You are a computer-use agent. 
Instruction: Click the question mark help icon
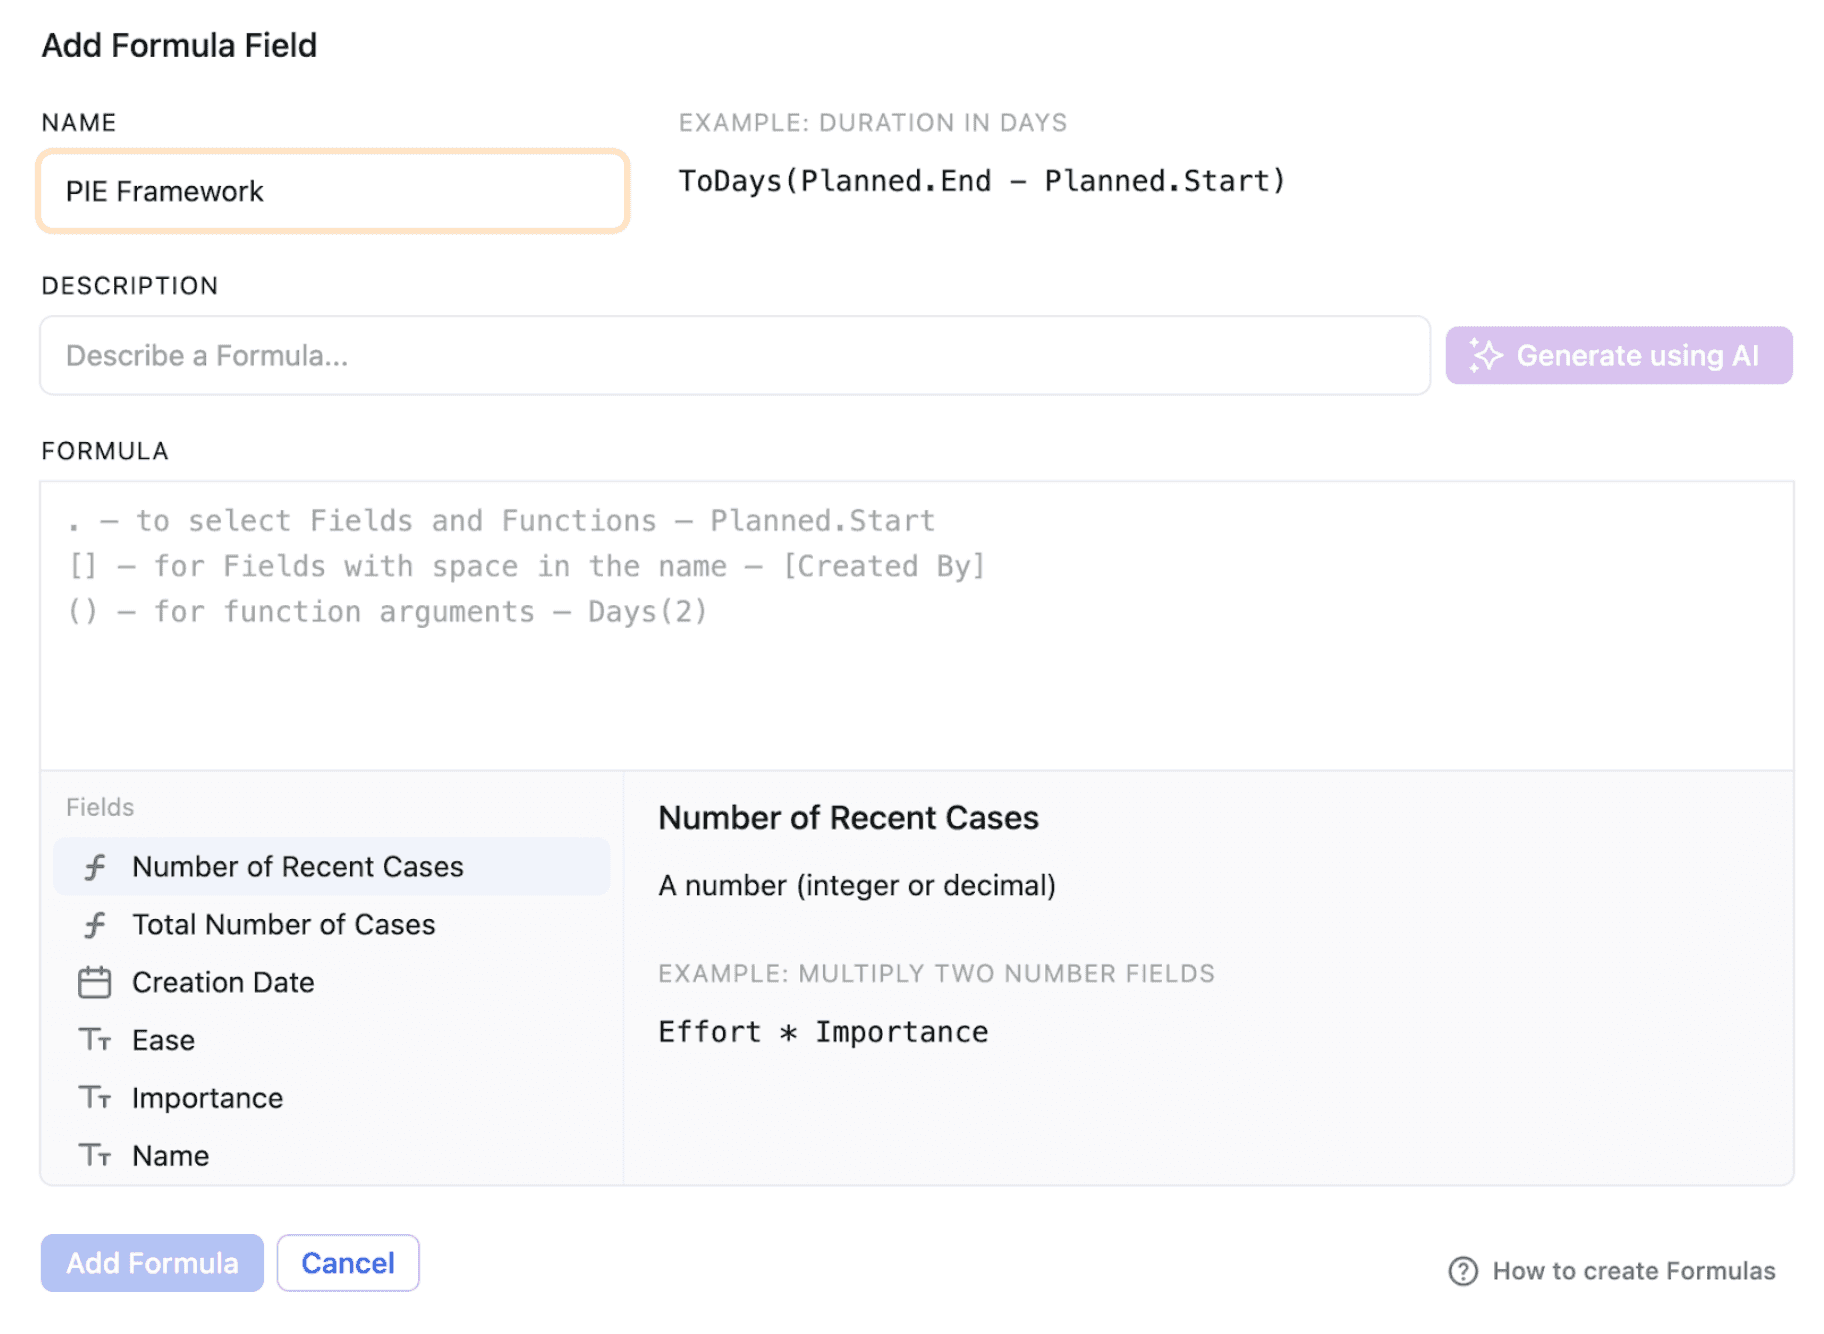tap(1463, 1270)
